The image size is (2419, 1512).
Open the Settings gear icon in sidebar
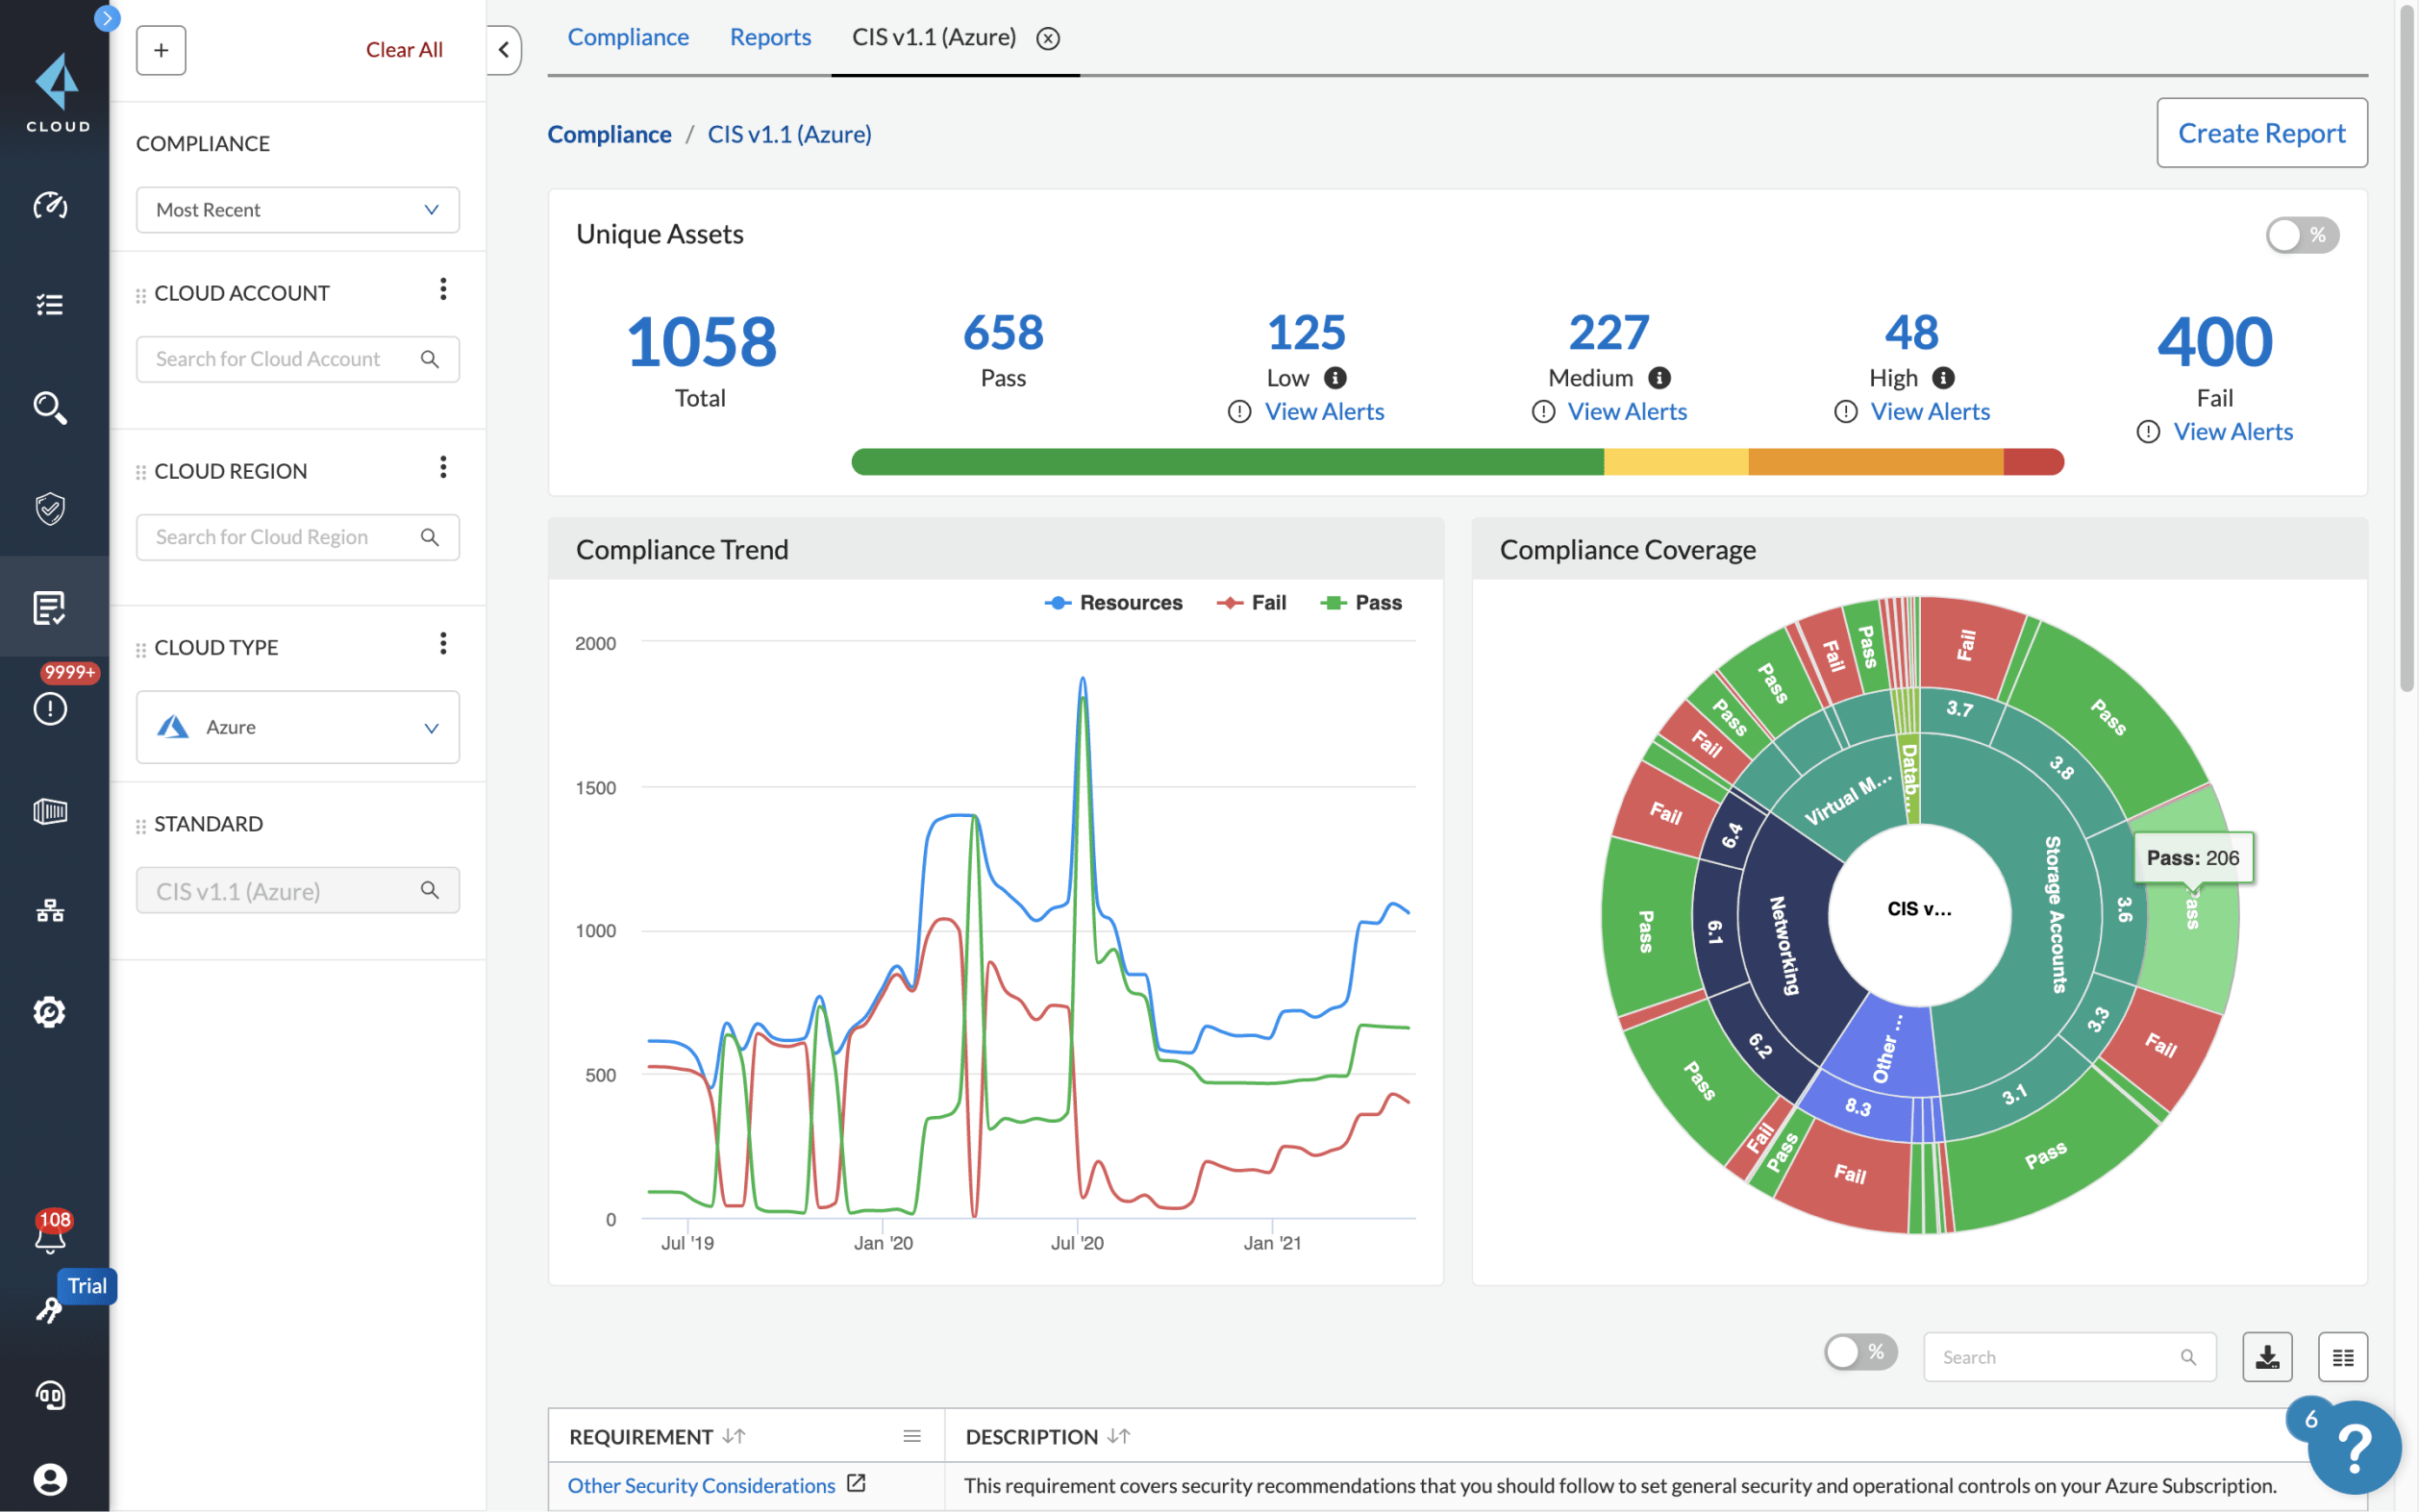click(49, 1011)
